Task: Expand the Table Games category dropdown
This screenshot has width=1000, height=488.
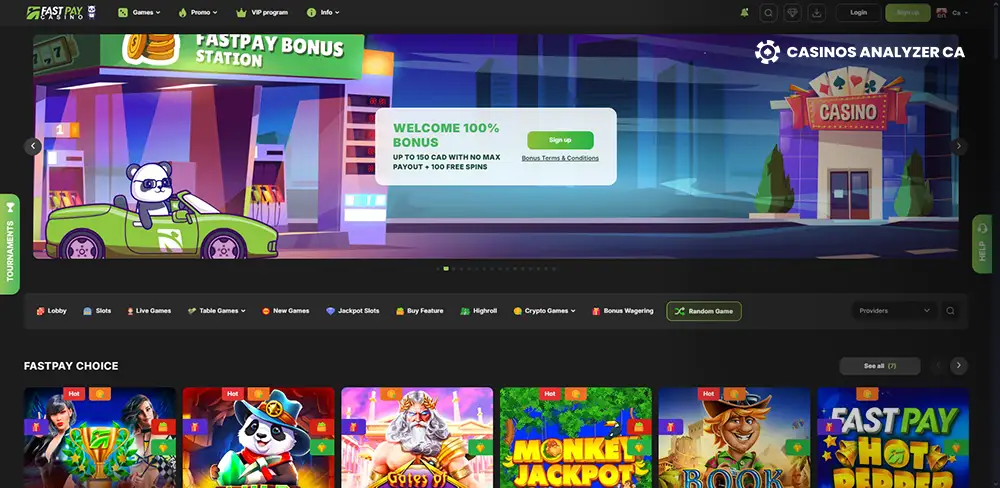Action: point(218,311)
